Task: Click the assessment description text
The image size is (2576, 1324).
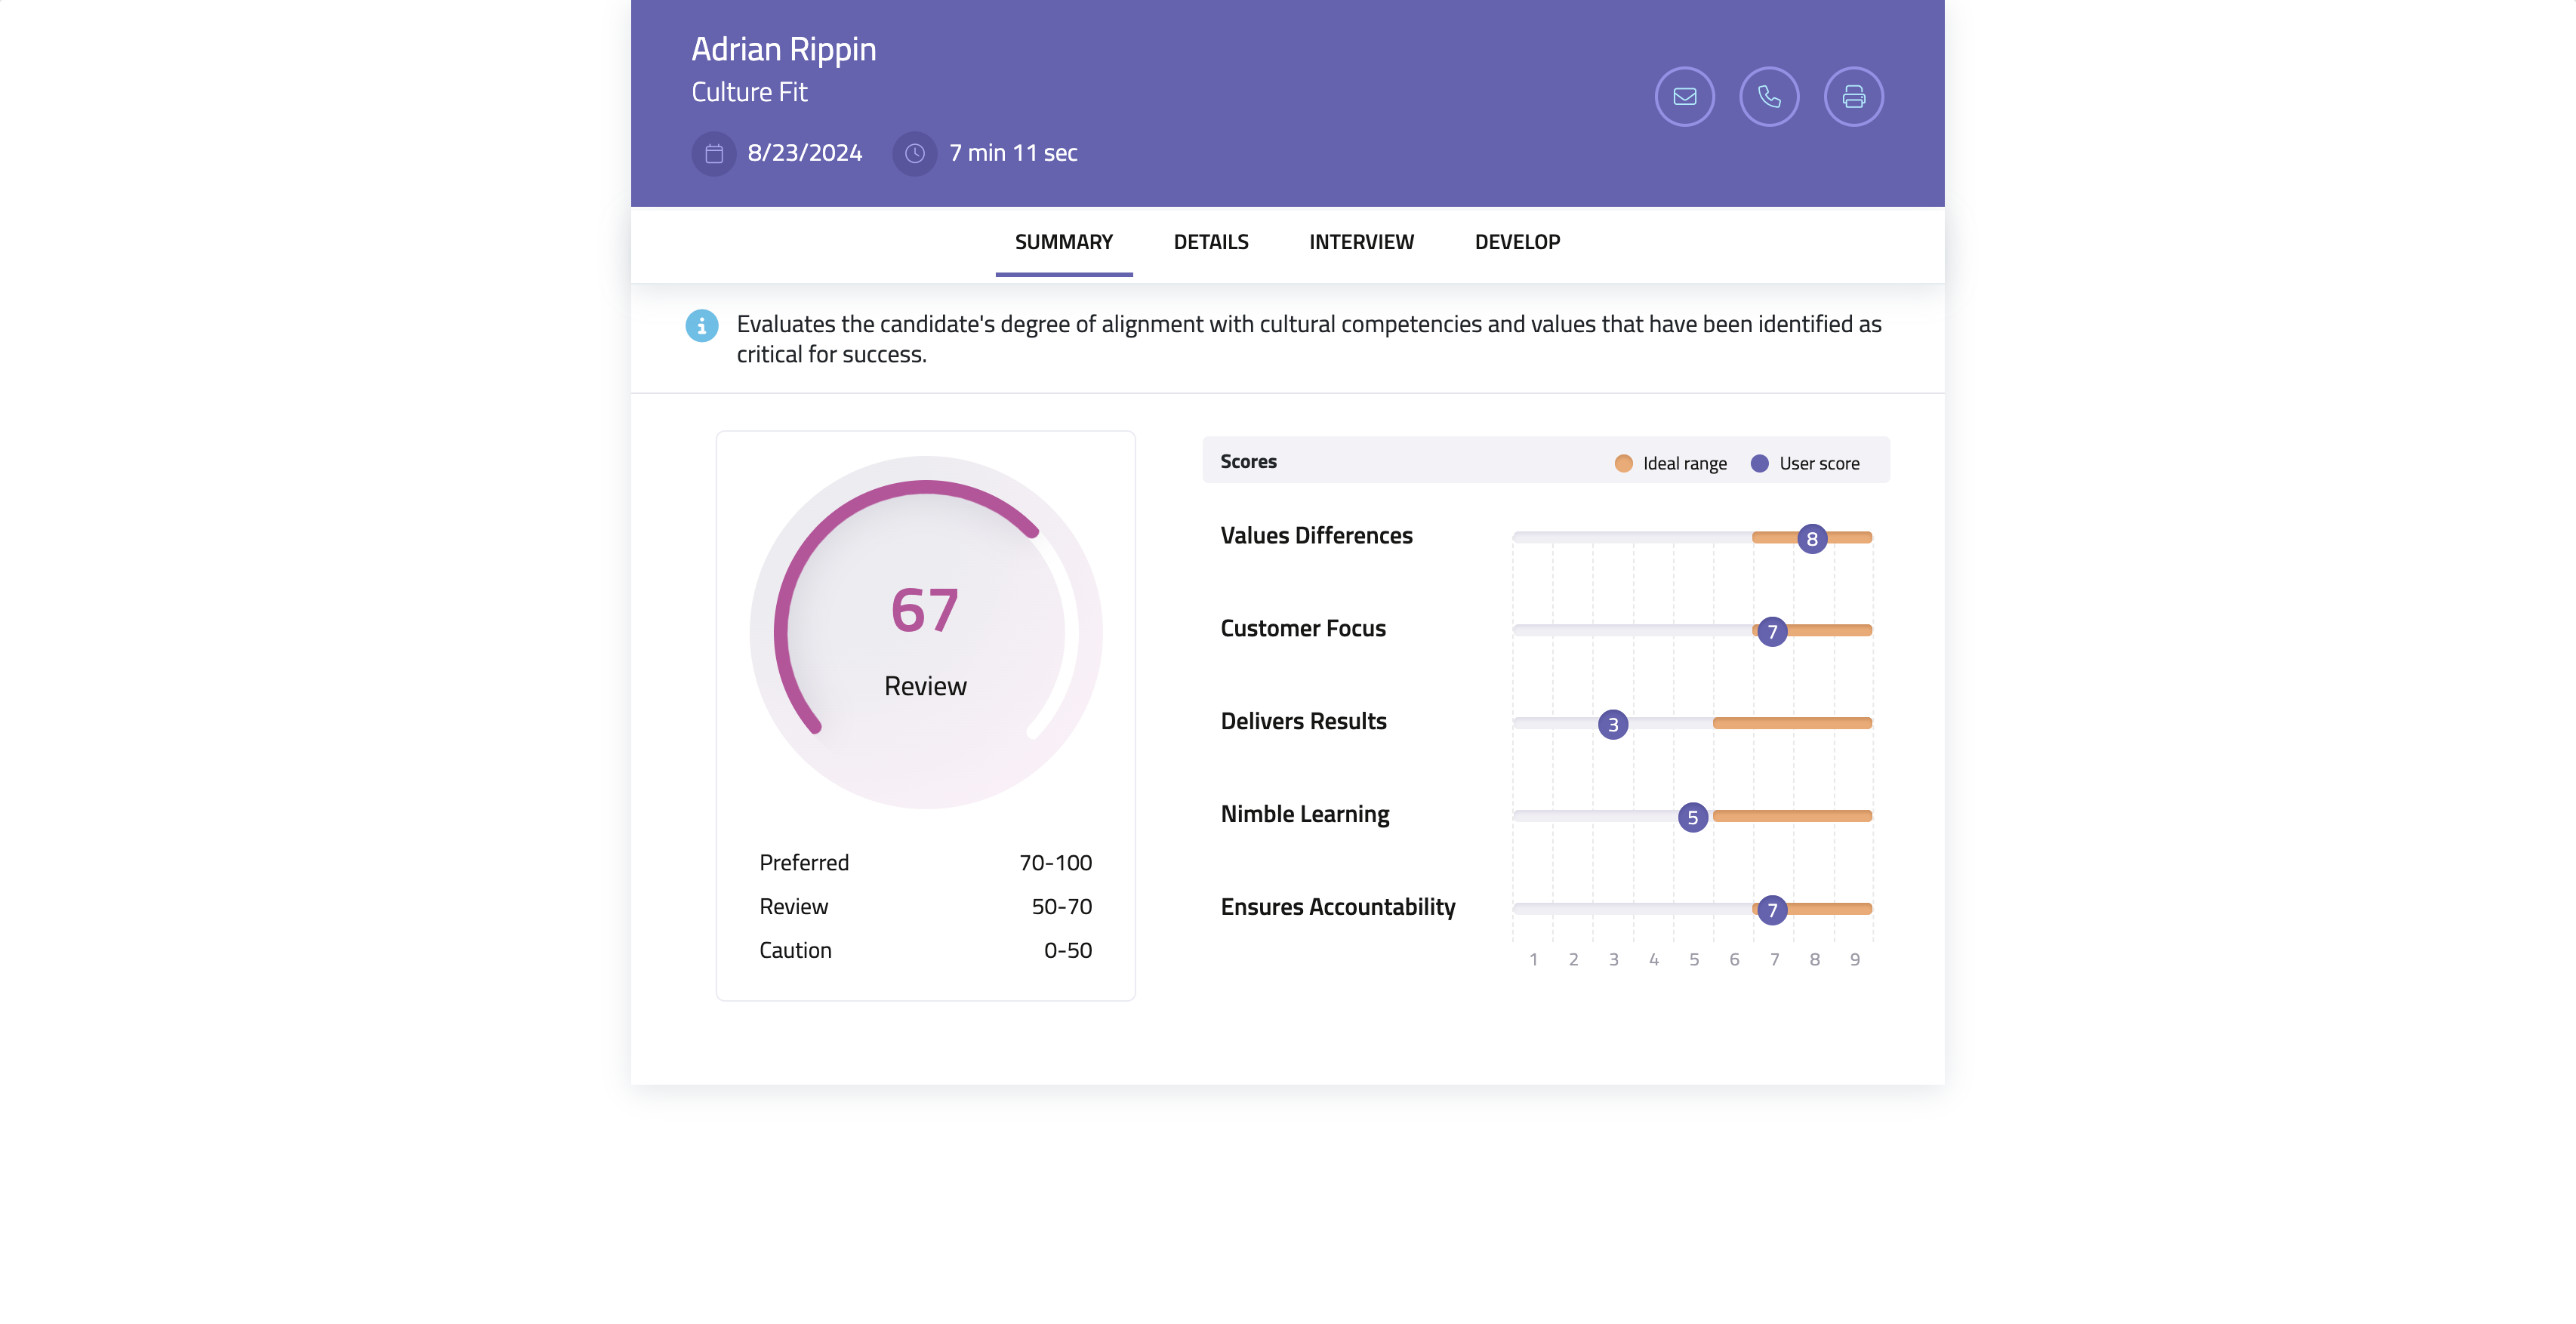Action: 1308,339
